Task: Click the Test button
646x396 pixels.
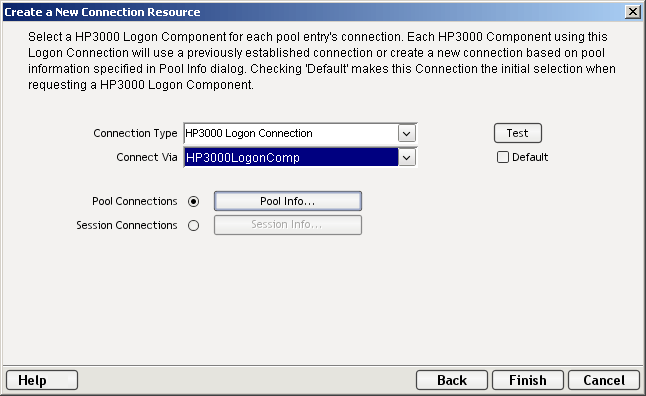Action: 517,133
